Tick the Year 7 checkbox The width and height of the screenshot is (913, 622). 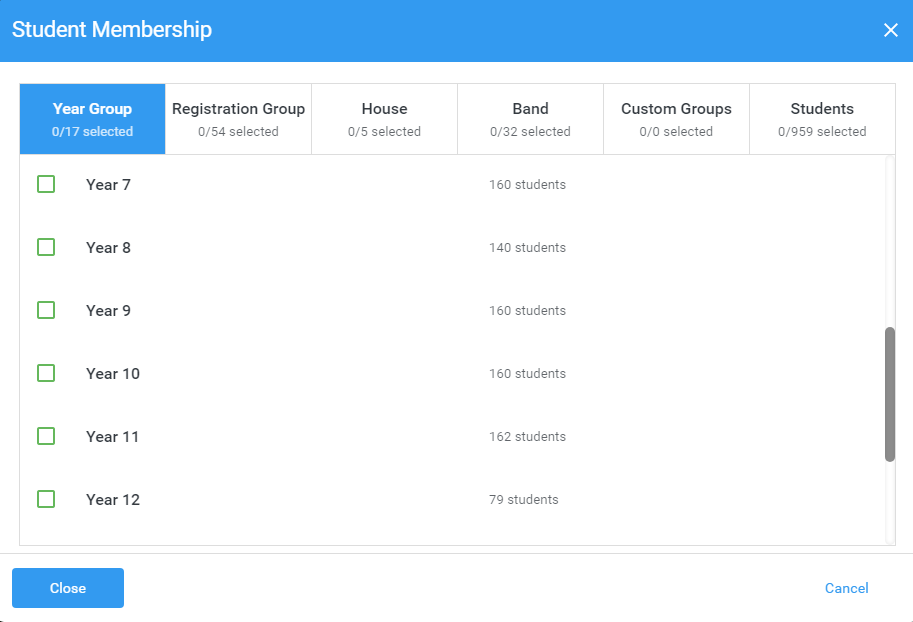click(x=46, y=184)
